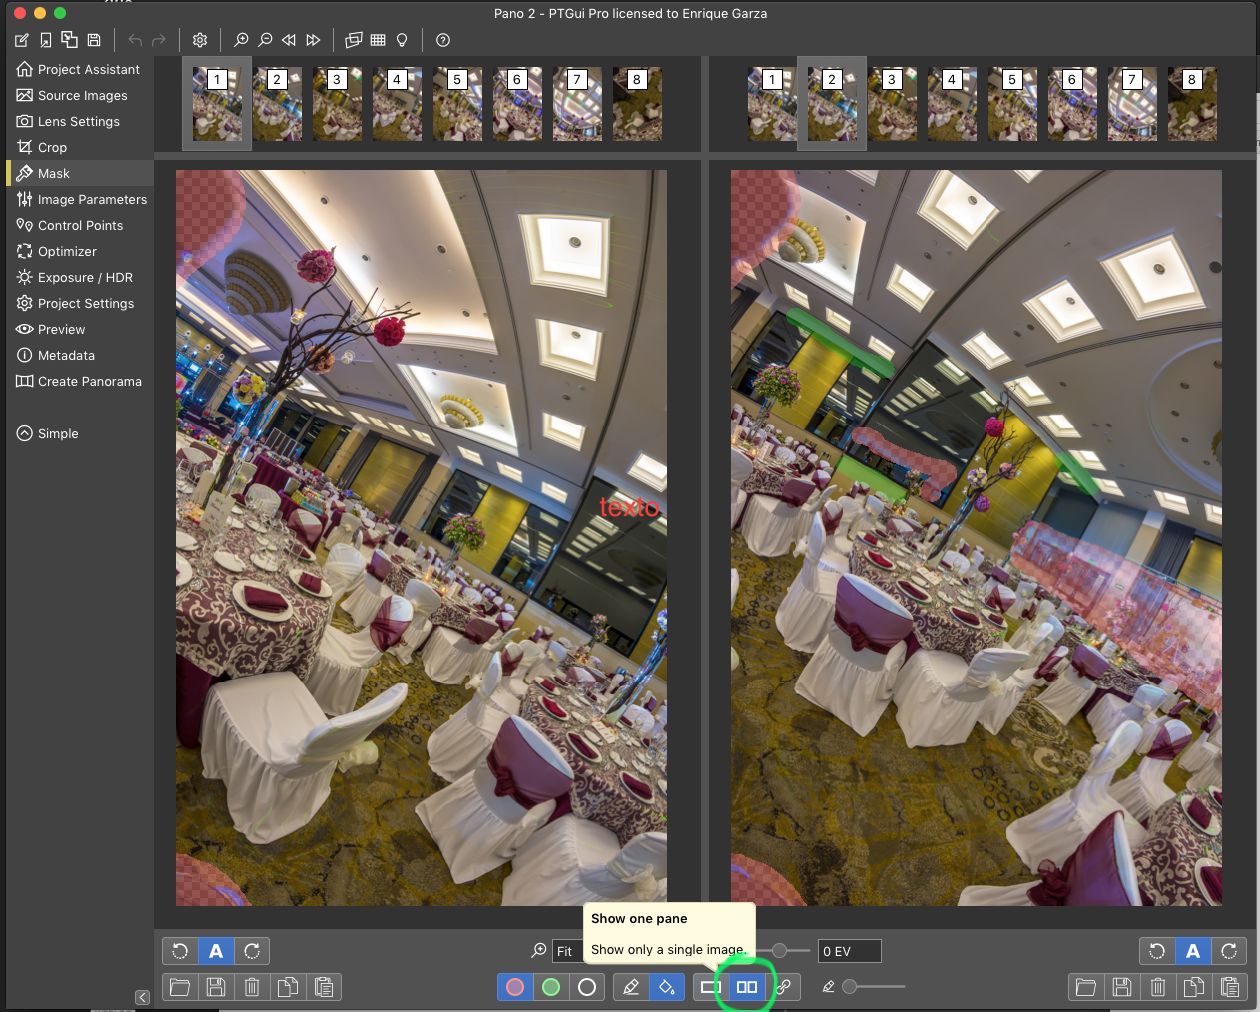Viewport: 1260px width, 1012px height.
Task: Adjust the pencil brush size slider
Action: pyautogui.click(x=850, y=987)
